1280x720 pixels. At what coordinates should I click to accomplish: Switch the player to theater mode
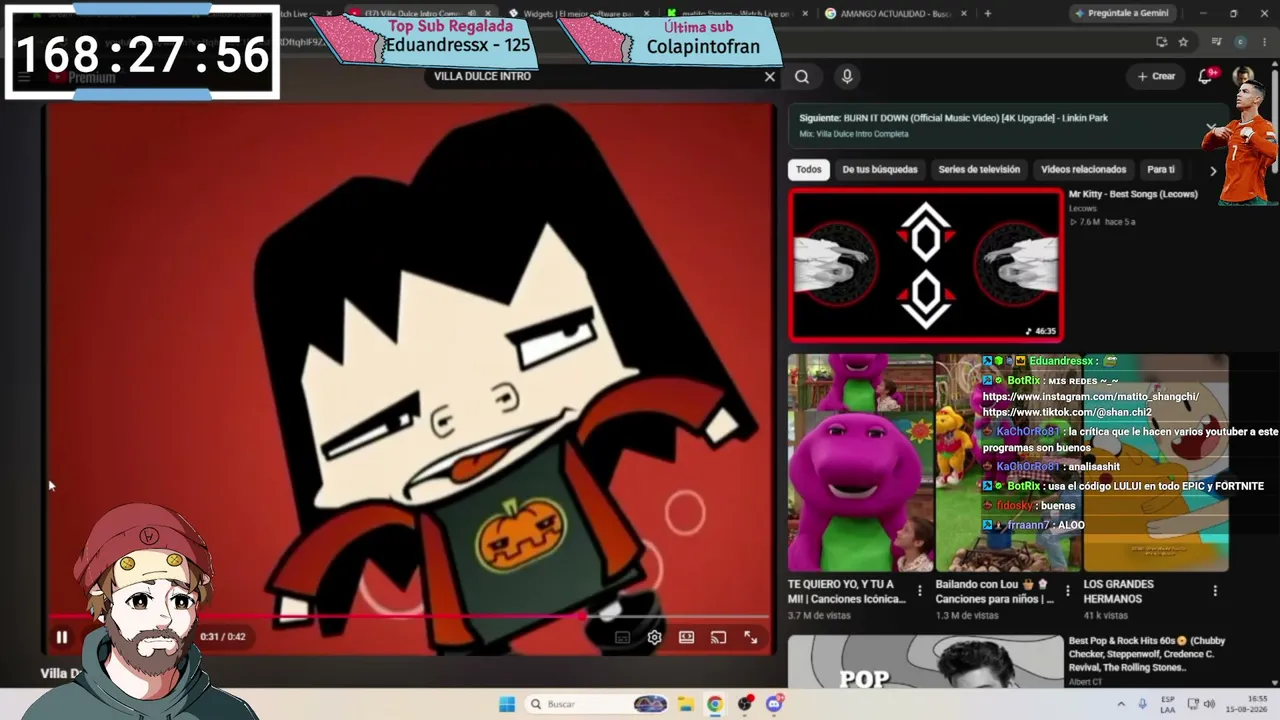(686, 637)
